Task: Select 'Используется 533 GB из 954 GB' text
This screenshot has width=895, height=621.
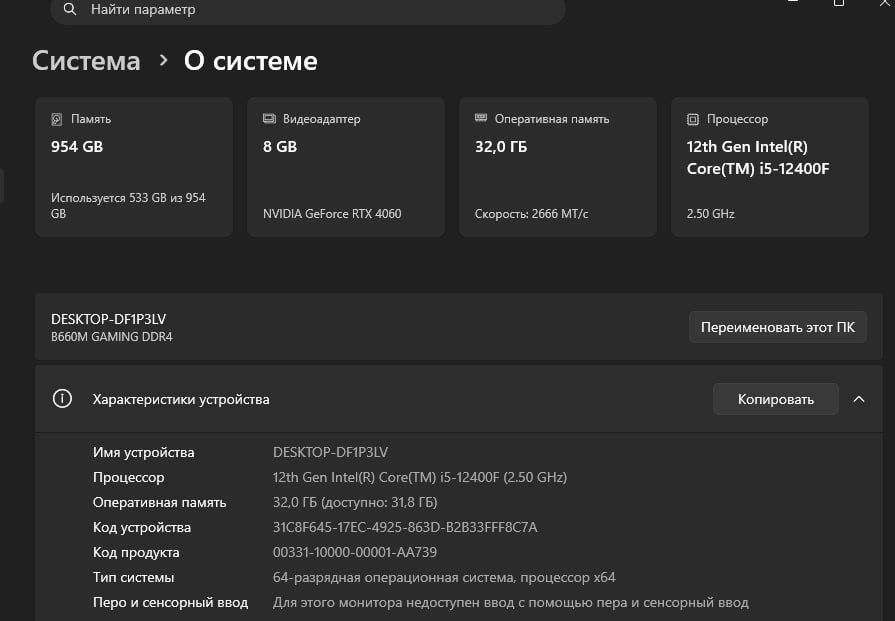Action: tap(128, 205)
